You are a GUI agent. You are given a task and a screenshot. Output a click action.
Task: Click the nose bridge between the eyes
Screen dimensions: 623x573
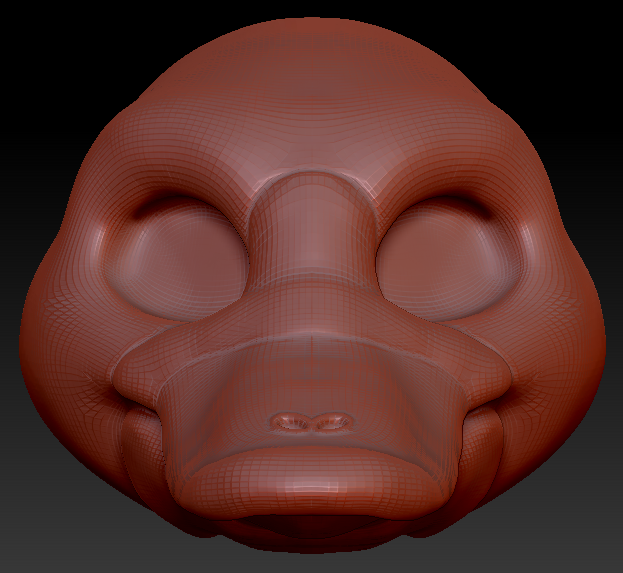[x=312, y=226]
